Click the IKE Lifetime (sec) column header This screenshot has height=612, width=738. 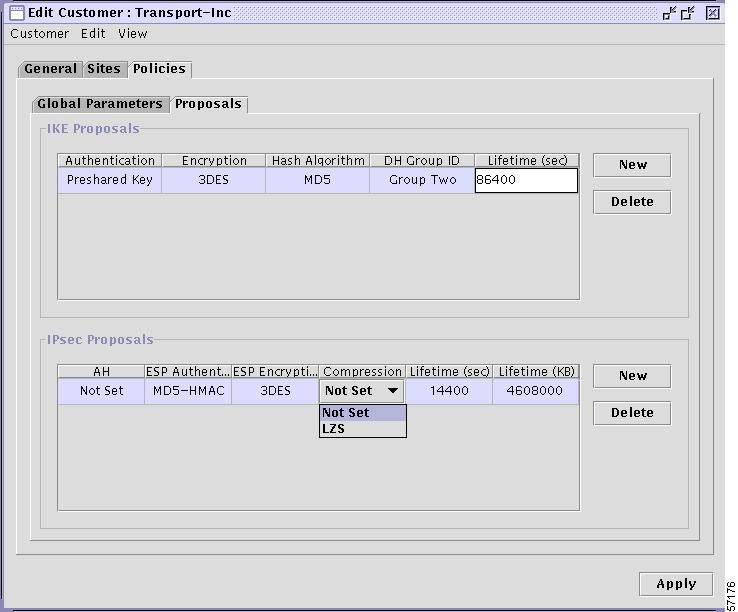point(527,161)
